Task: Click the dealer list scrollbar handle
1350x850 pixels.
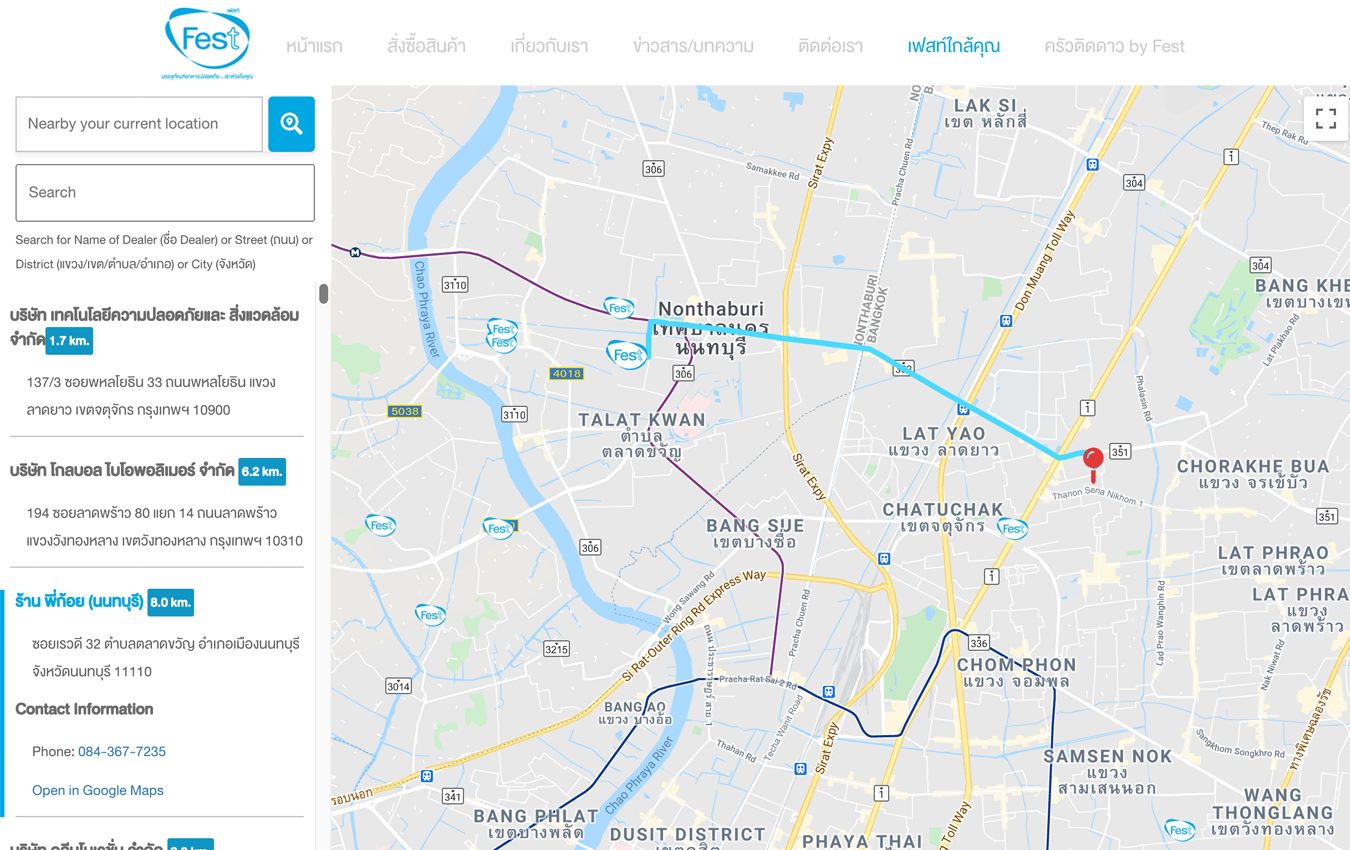Action: 323,294
